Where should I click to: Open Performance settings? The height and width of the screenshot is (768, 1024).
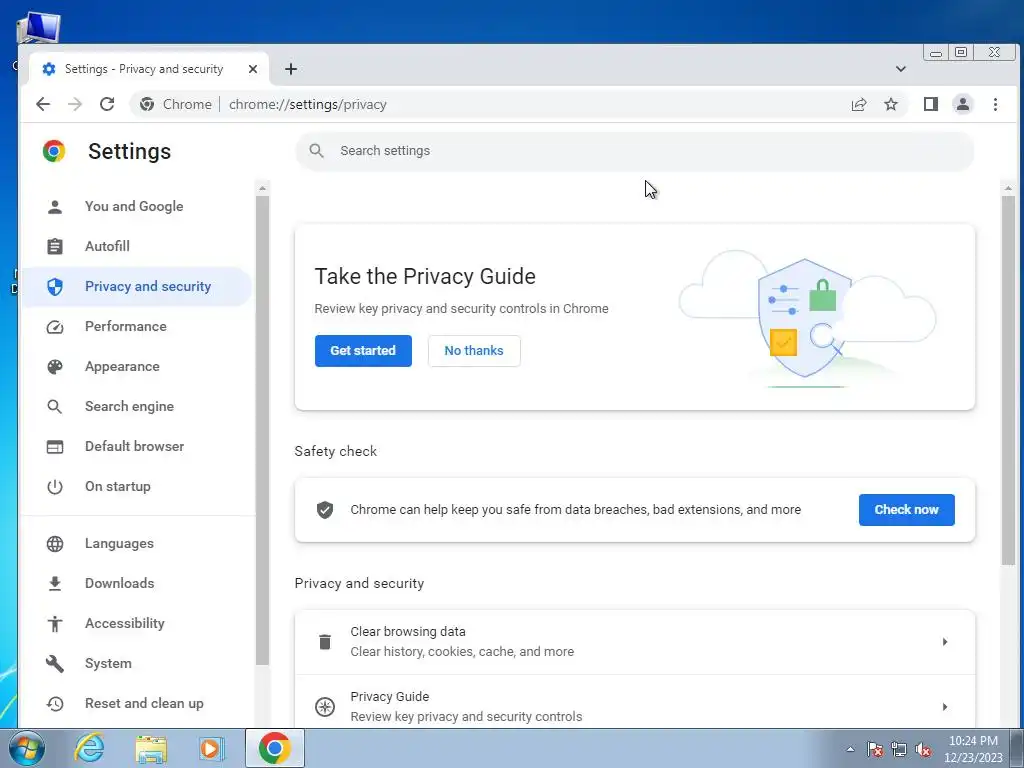tap(137, 327)
